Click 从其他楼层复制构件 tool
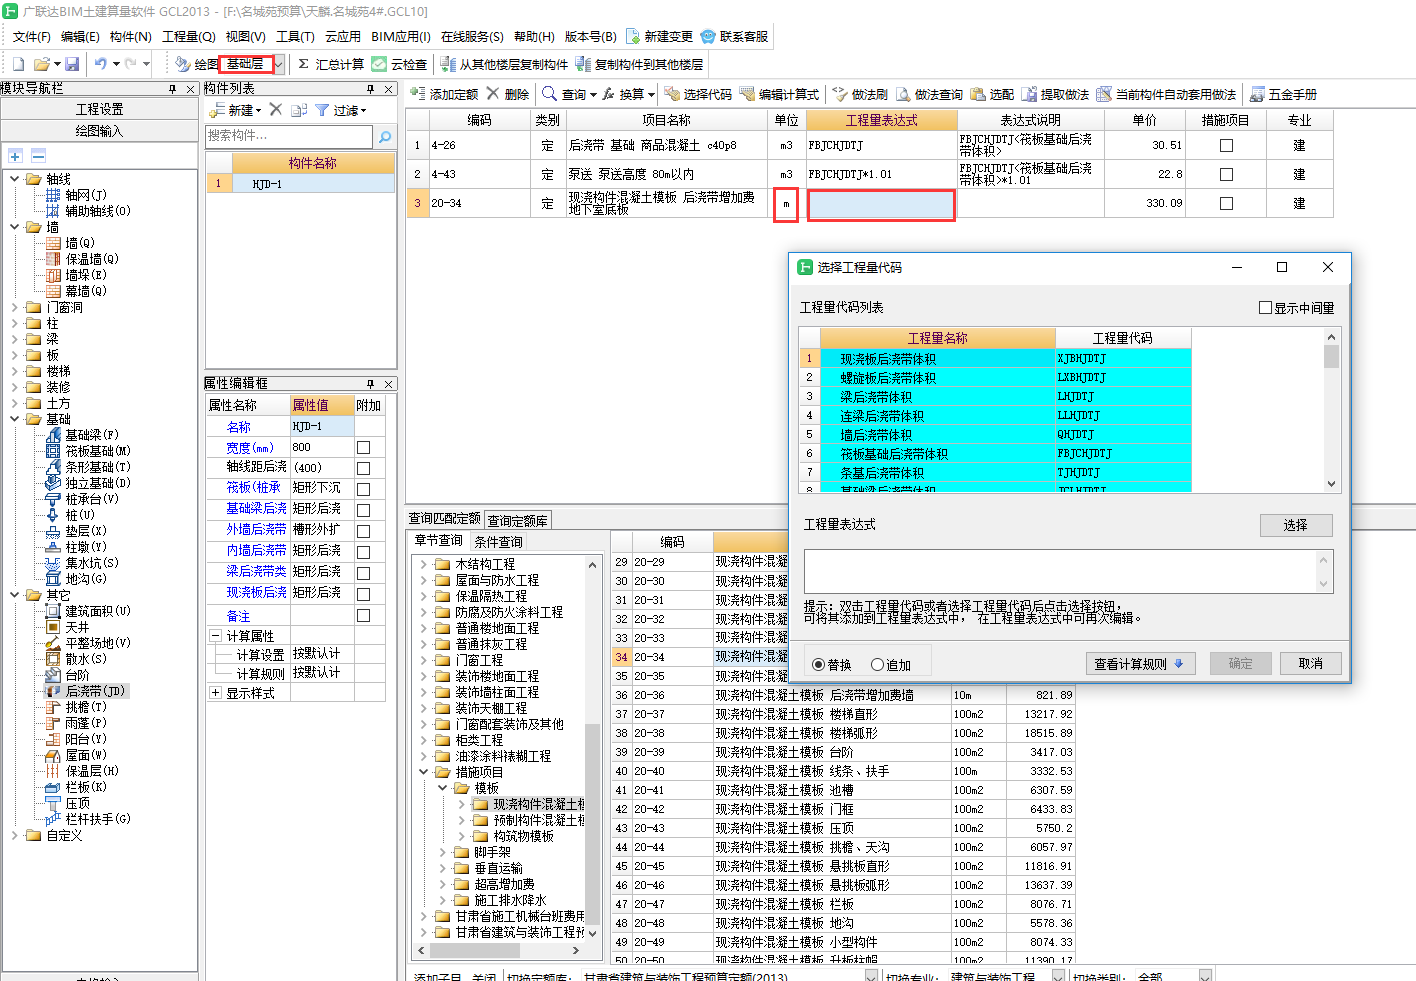1416x981 pixels. coord(505,64)
